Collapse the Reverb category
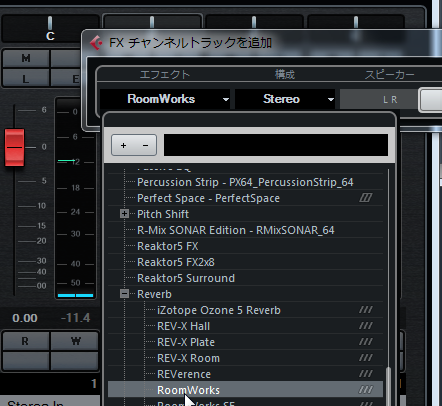This screenshot has height=406, width=442. click(x=124, y=294)
